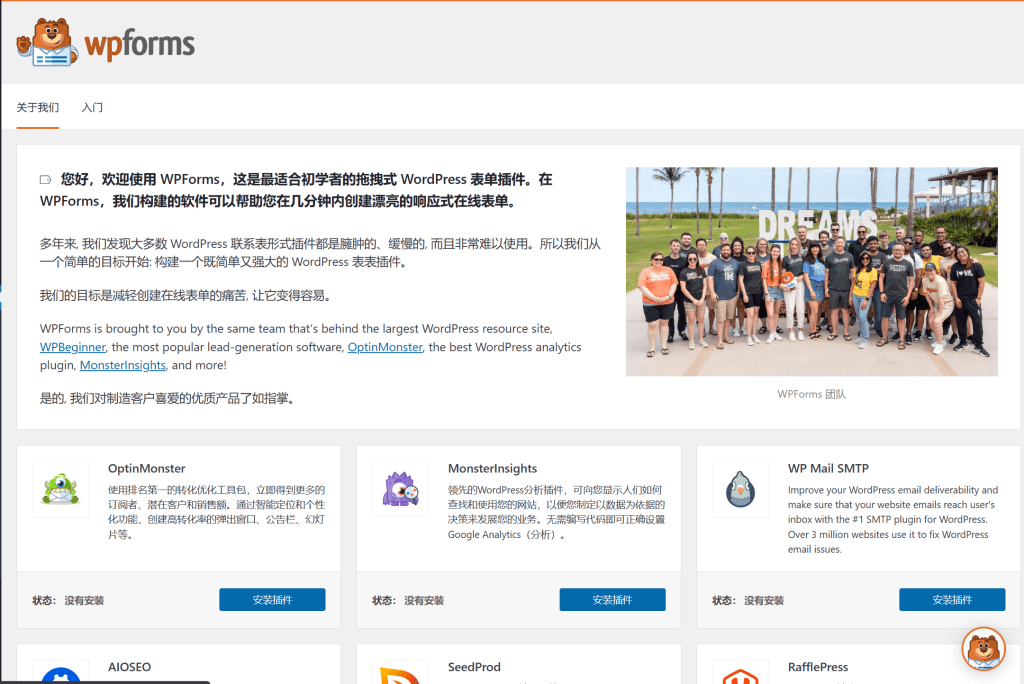Click the MonsterInsights plugin icon

tap(400, 490)
